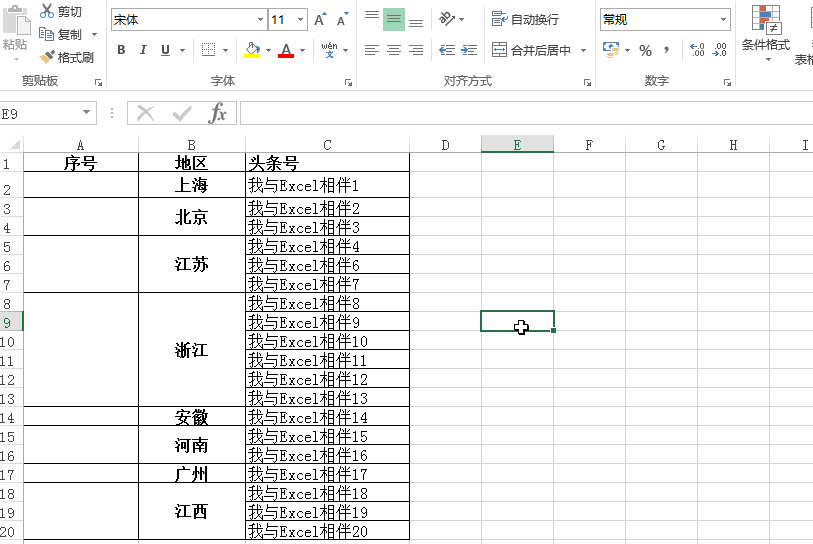813x544 pixels.
Task: Select column A header
Action: [x=80, y=145]
